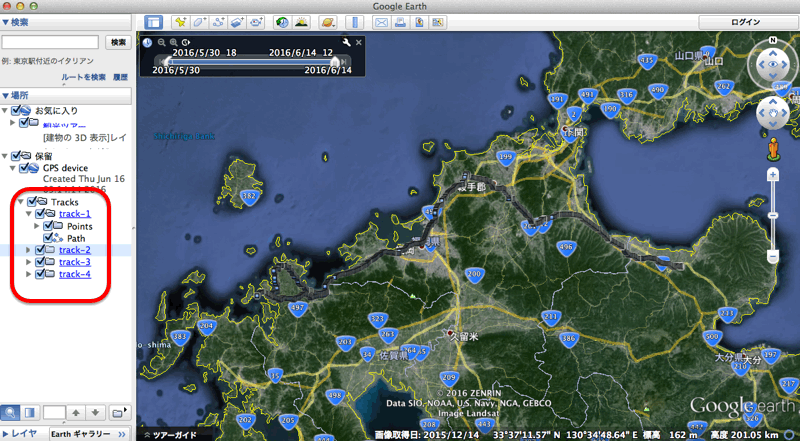Expand the track-4 folder
800x441 pixels.
29,274
